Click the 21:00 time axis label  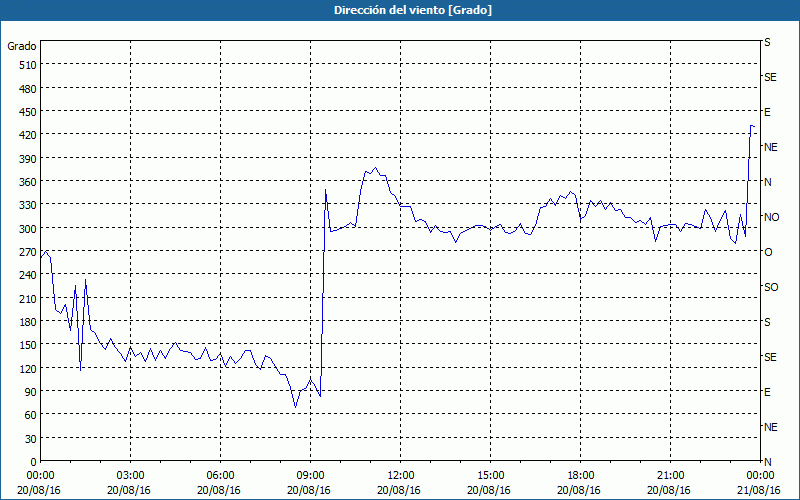tap(670, 476)
